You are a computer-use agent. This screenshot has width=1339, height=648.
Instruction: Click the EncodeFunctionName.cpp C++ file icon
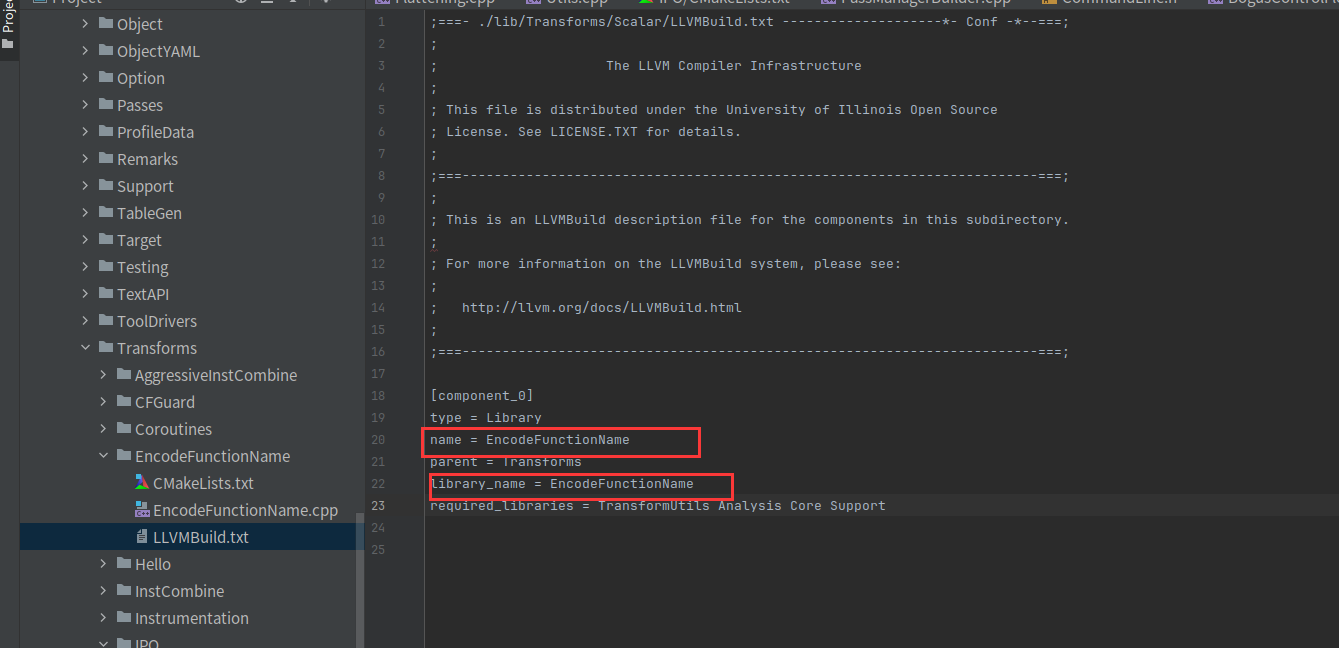tap(142, 510)
